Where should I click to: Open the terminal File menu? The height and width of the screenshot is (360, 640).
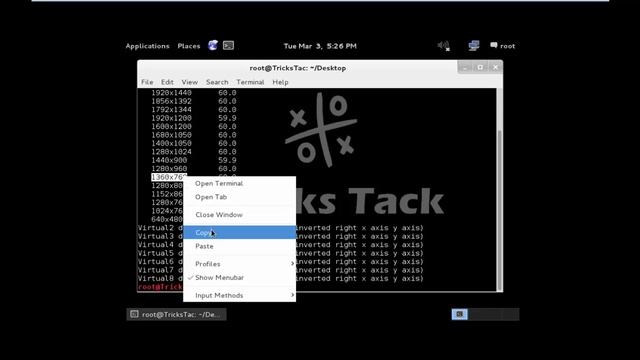coord(147,82)
